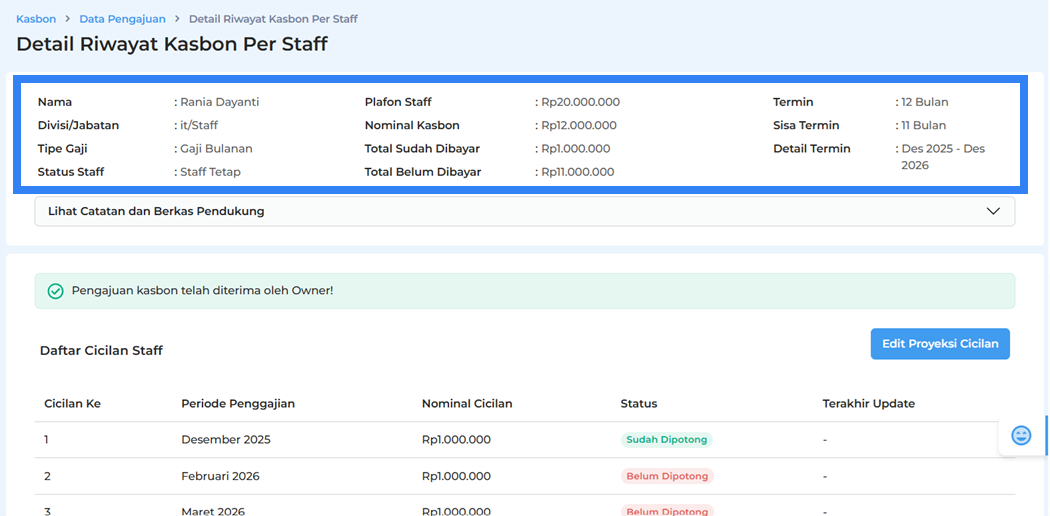Click the page's vertical scrollbar on the right
The width and height of the screenshot is (1050, 516).
pyautogui.click(x=1046, y=435)
